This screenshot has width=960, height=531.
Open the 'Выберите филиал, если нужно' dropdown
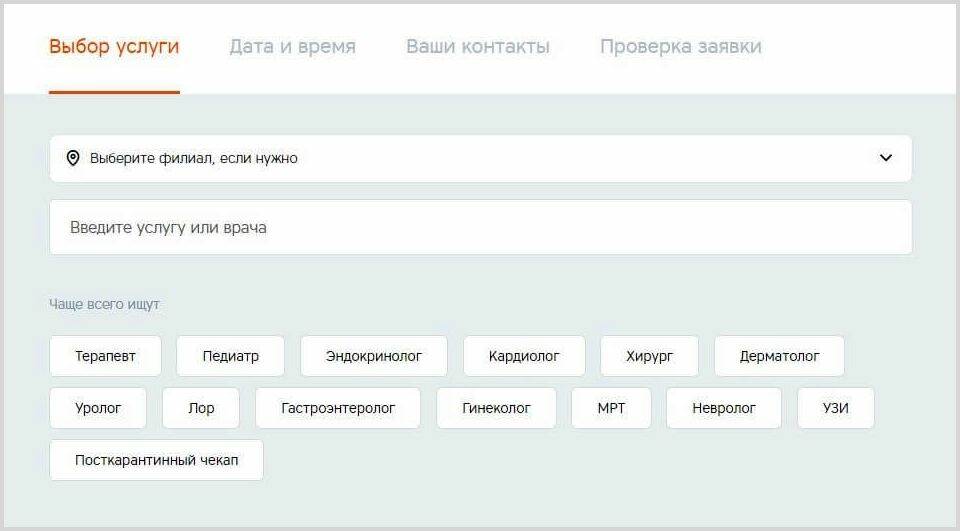coord(481,159)
